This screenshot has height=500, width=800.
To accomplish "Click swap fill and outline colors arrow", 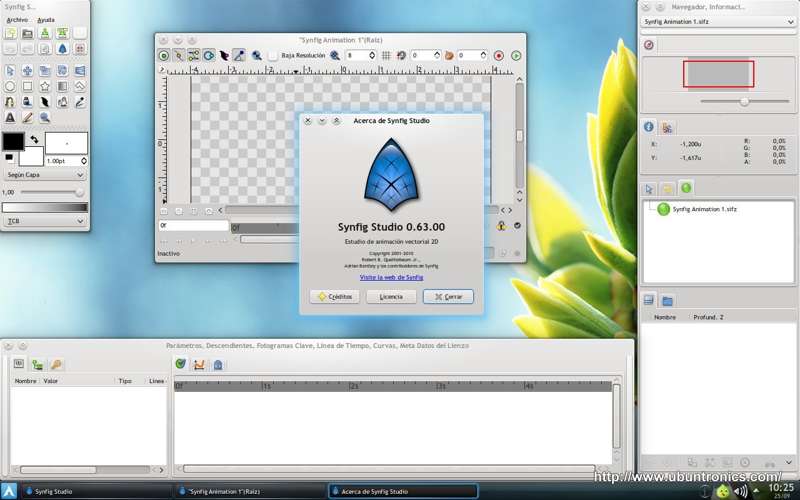I will point(34,139).
